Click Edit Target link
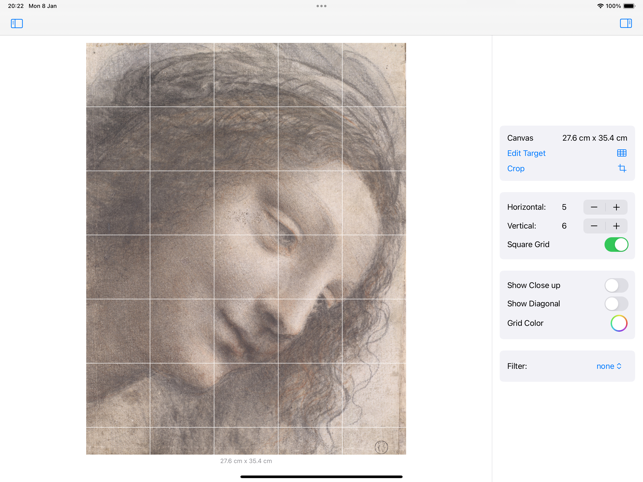The width and height of the screenshot is (643, 482). pos(526,153)
